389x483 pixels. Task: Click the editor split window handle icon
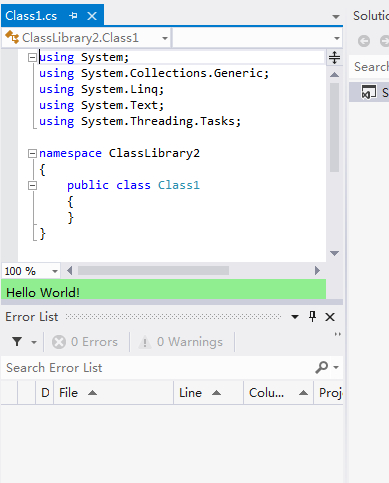point(334,57)
